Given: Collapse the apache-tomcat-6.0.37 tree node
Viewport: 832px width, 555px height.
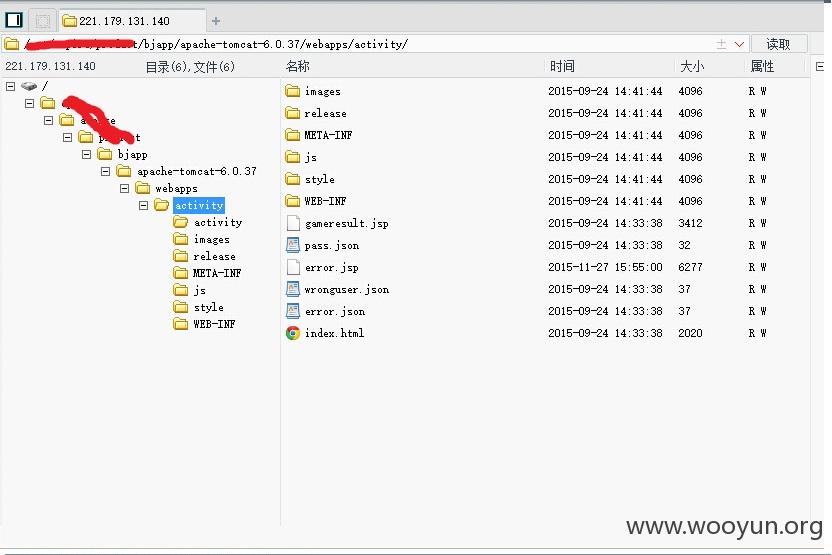Looking at the screenshot, I should point(106,171).
